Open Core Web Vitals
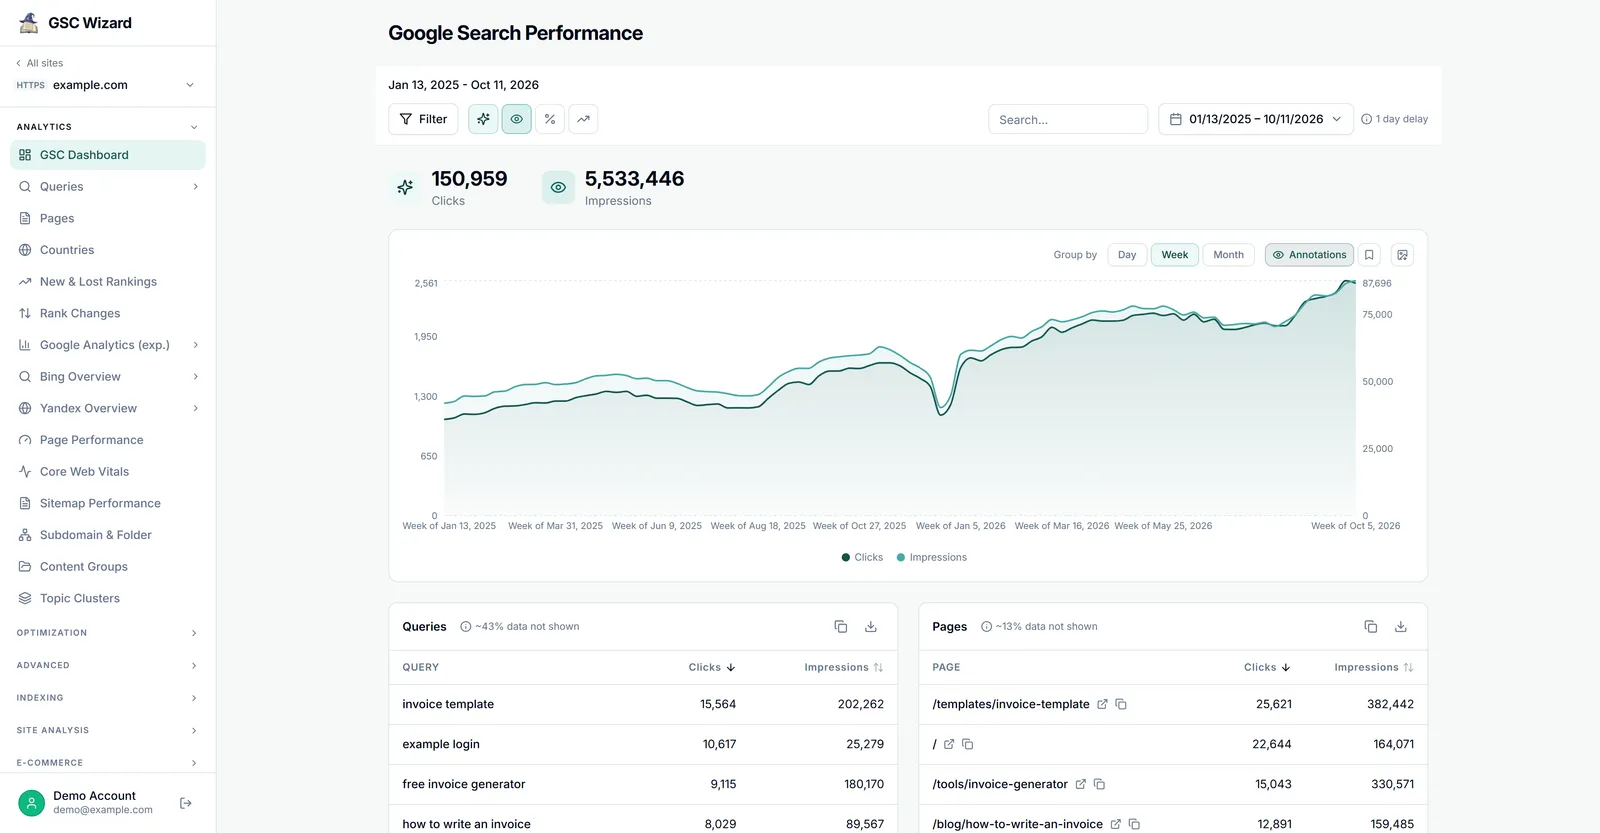Image resolution: width=1600 pixels, height=833 pixels. click(108, 472)
